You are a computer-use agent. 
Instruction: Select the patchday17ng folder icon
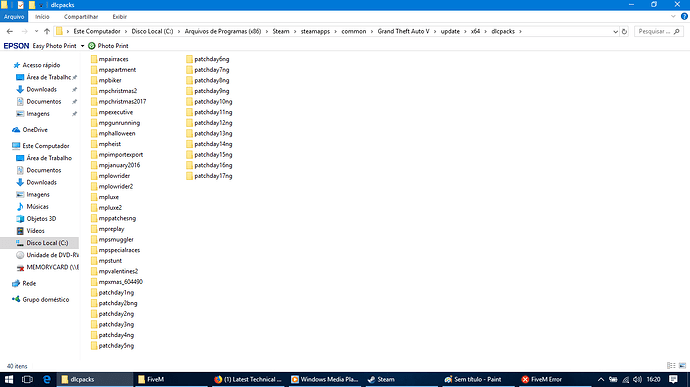coord(189,176)
